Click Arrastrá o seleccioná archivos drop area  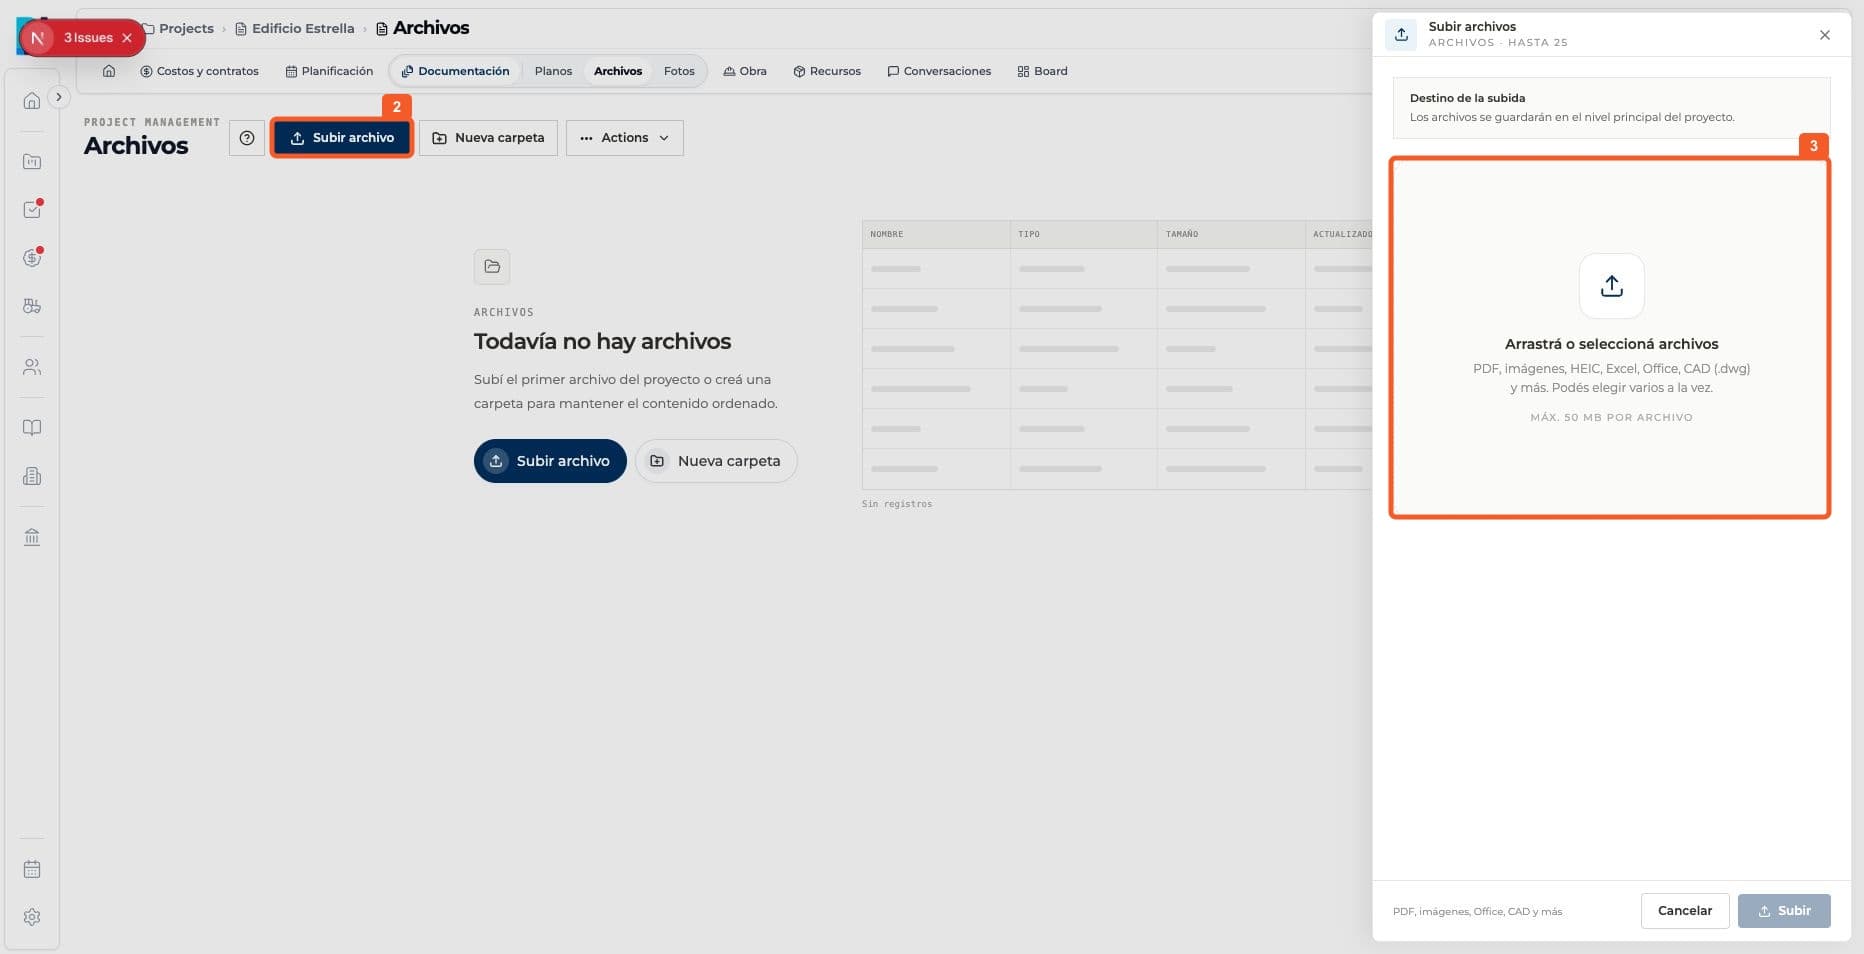1610,338
